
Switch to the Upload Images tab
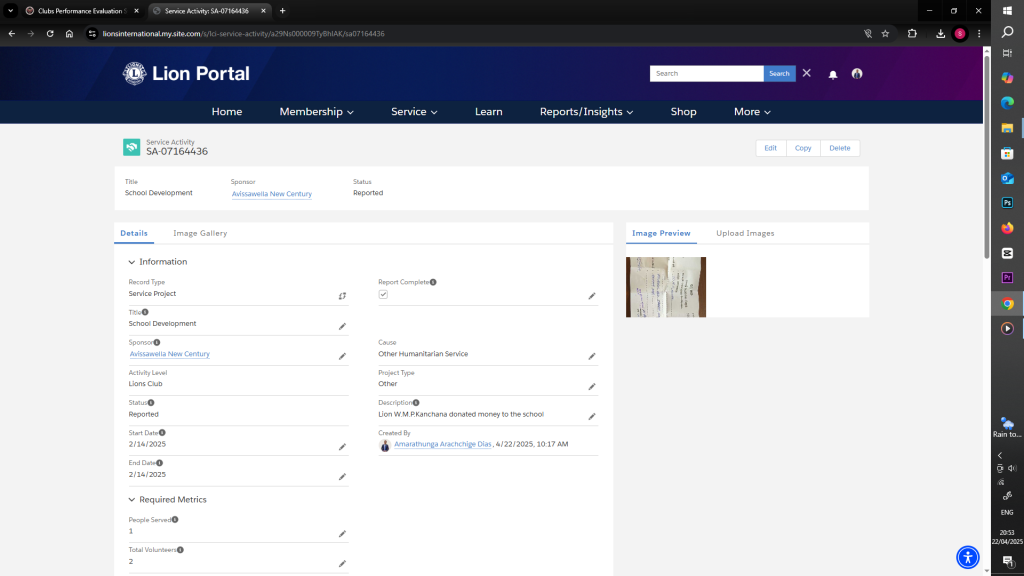pos(745,233)
